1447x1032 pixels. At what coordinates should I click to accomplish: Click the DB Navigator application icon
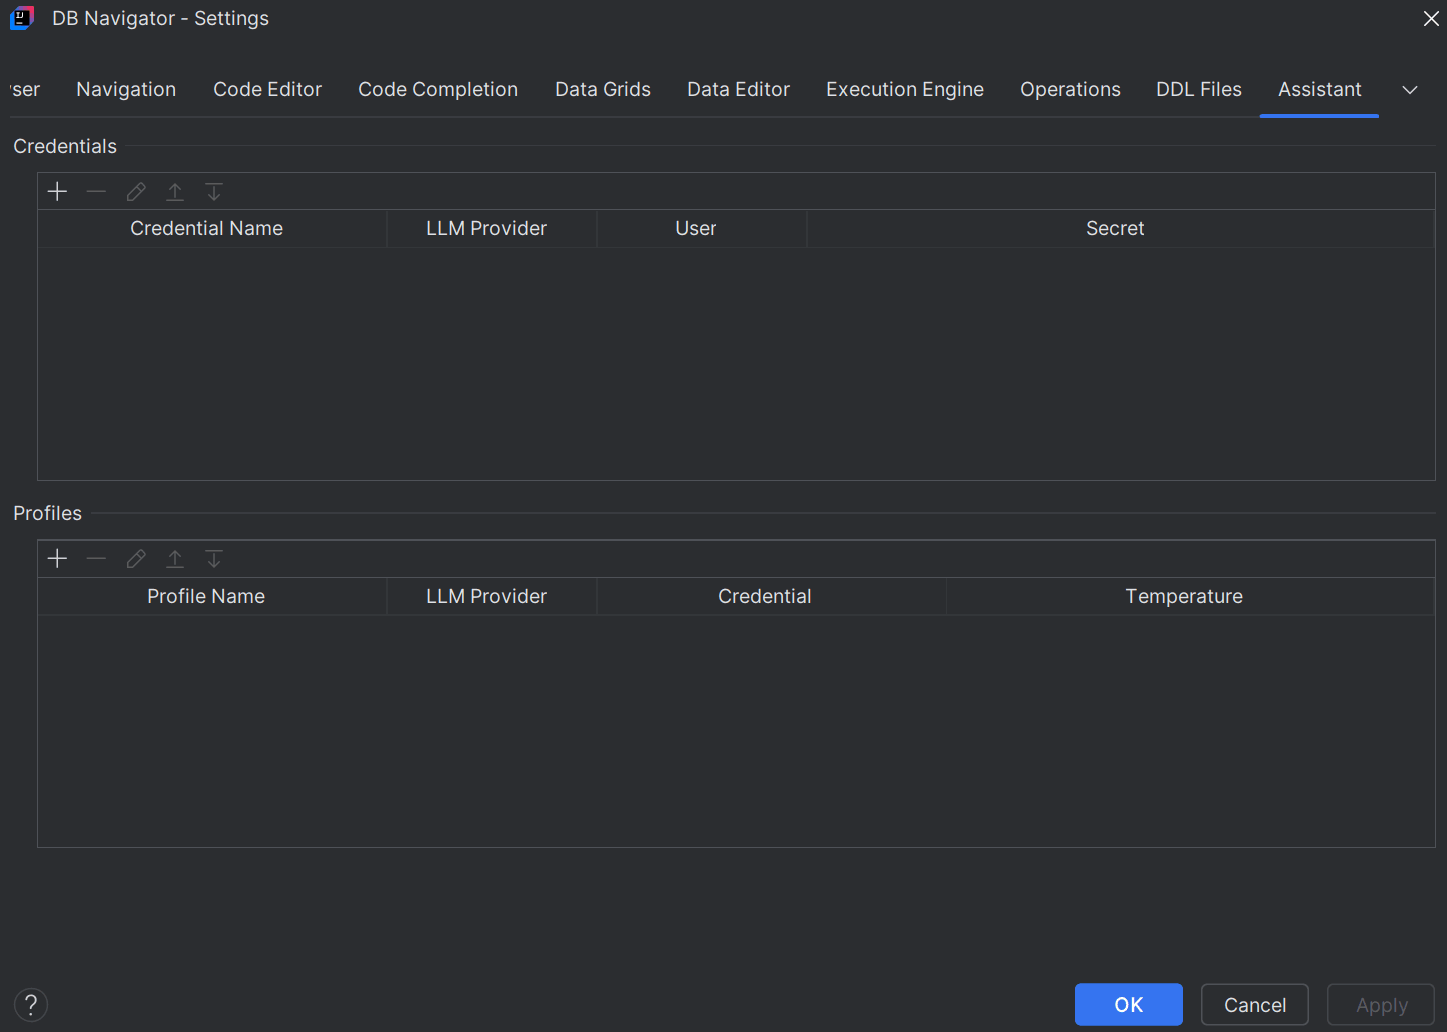click(21, 17)
